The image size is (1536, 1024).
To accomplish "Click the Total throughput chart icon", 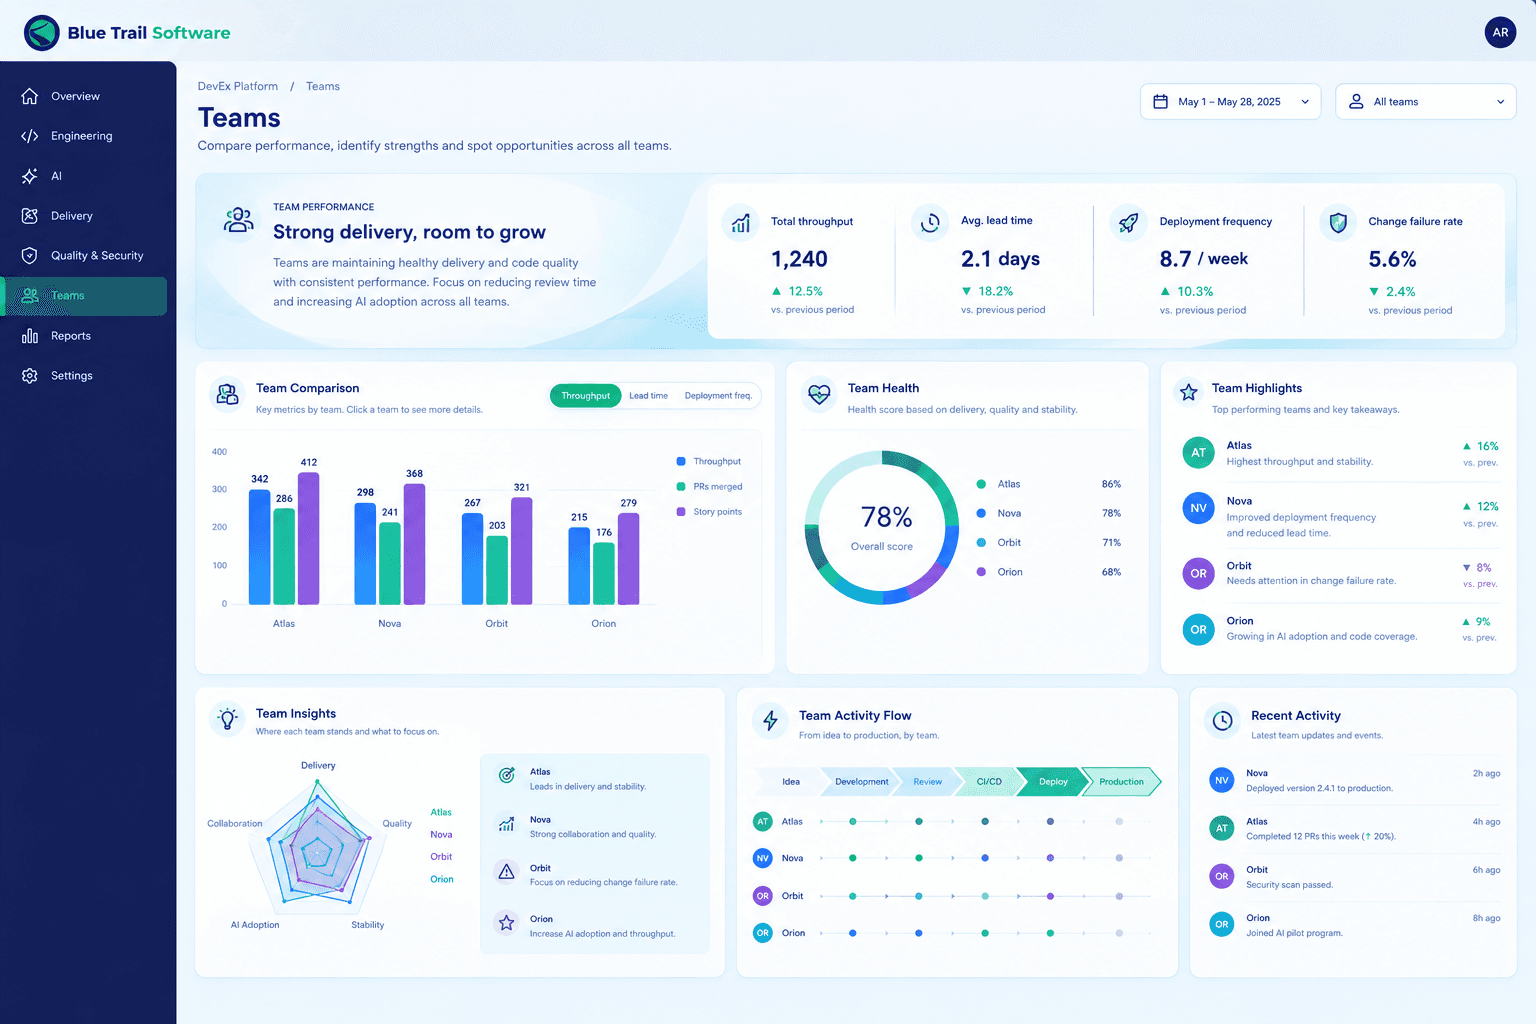I will (x=741, y=223).
